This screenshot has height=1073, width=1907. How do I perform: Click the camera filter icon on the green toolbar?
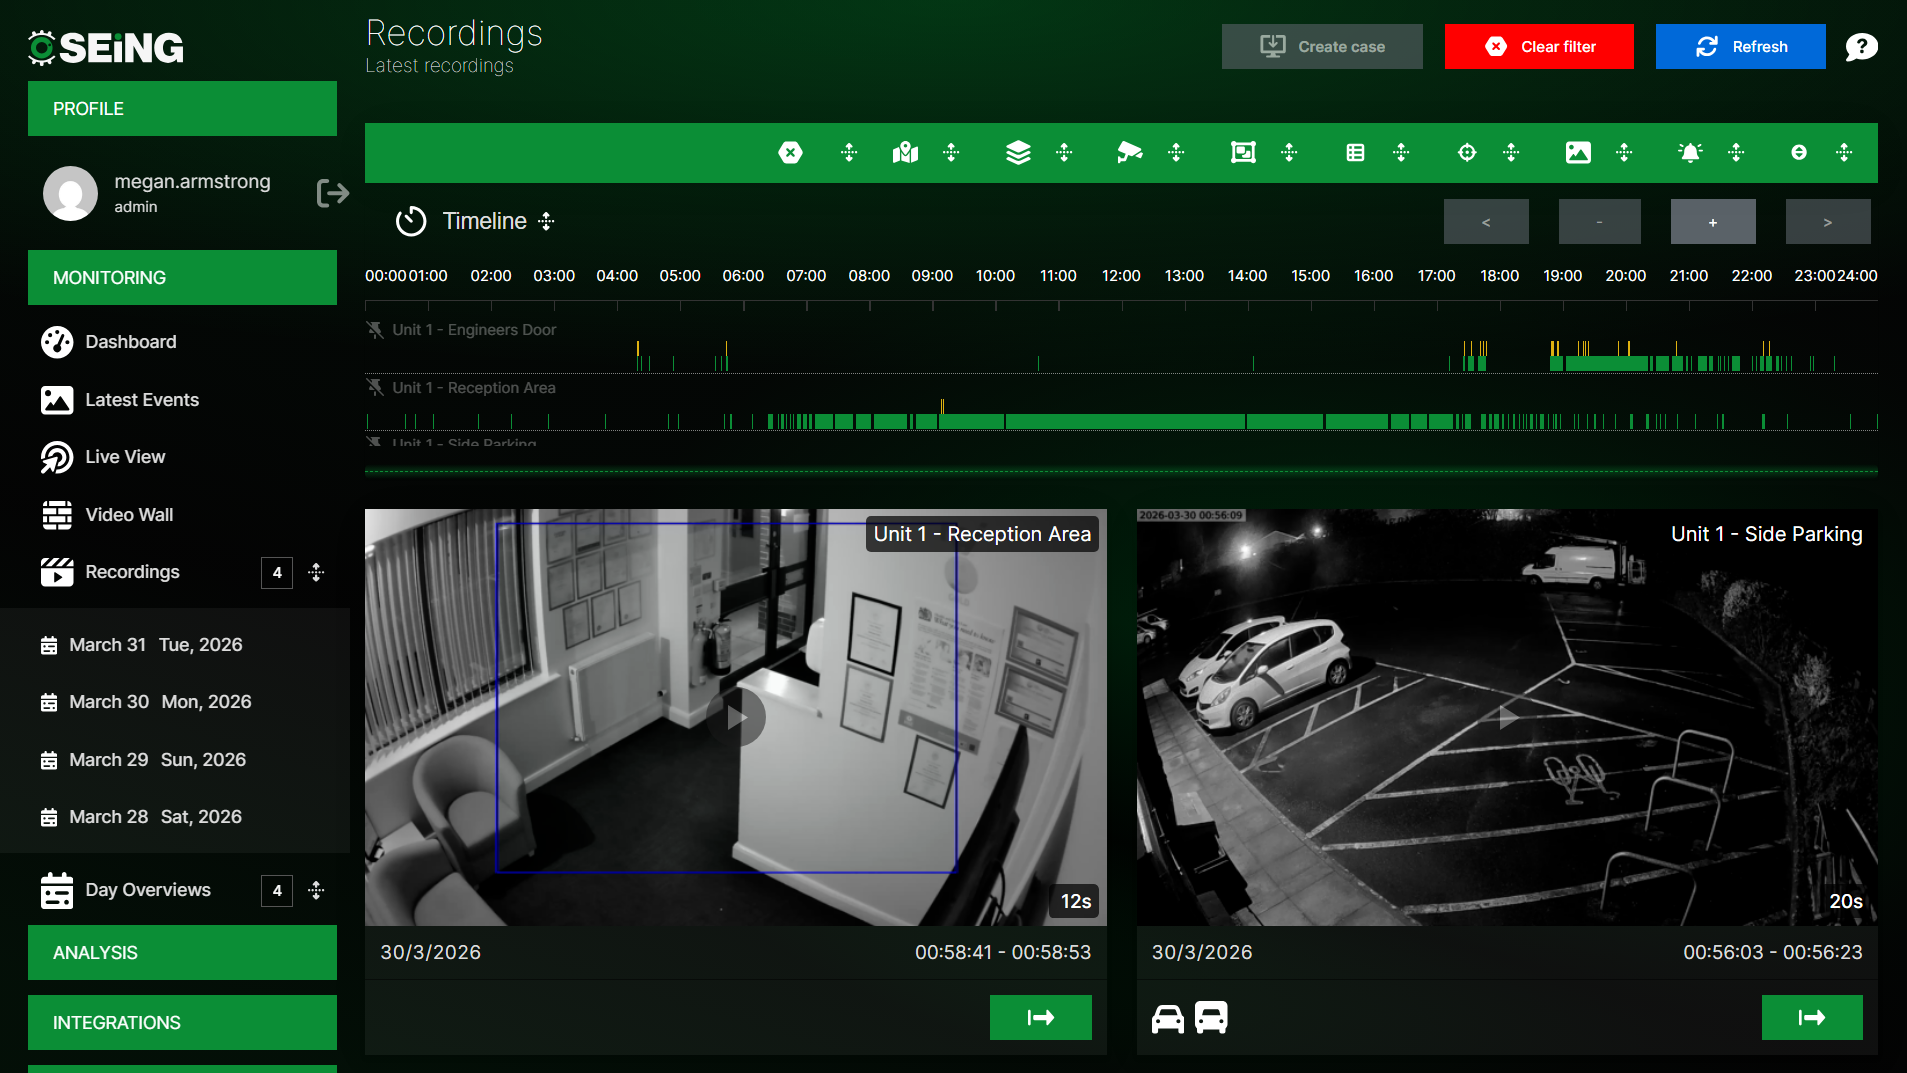(1129, 153)
